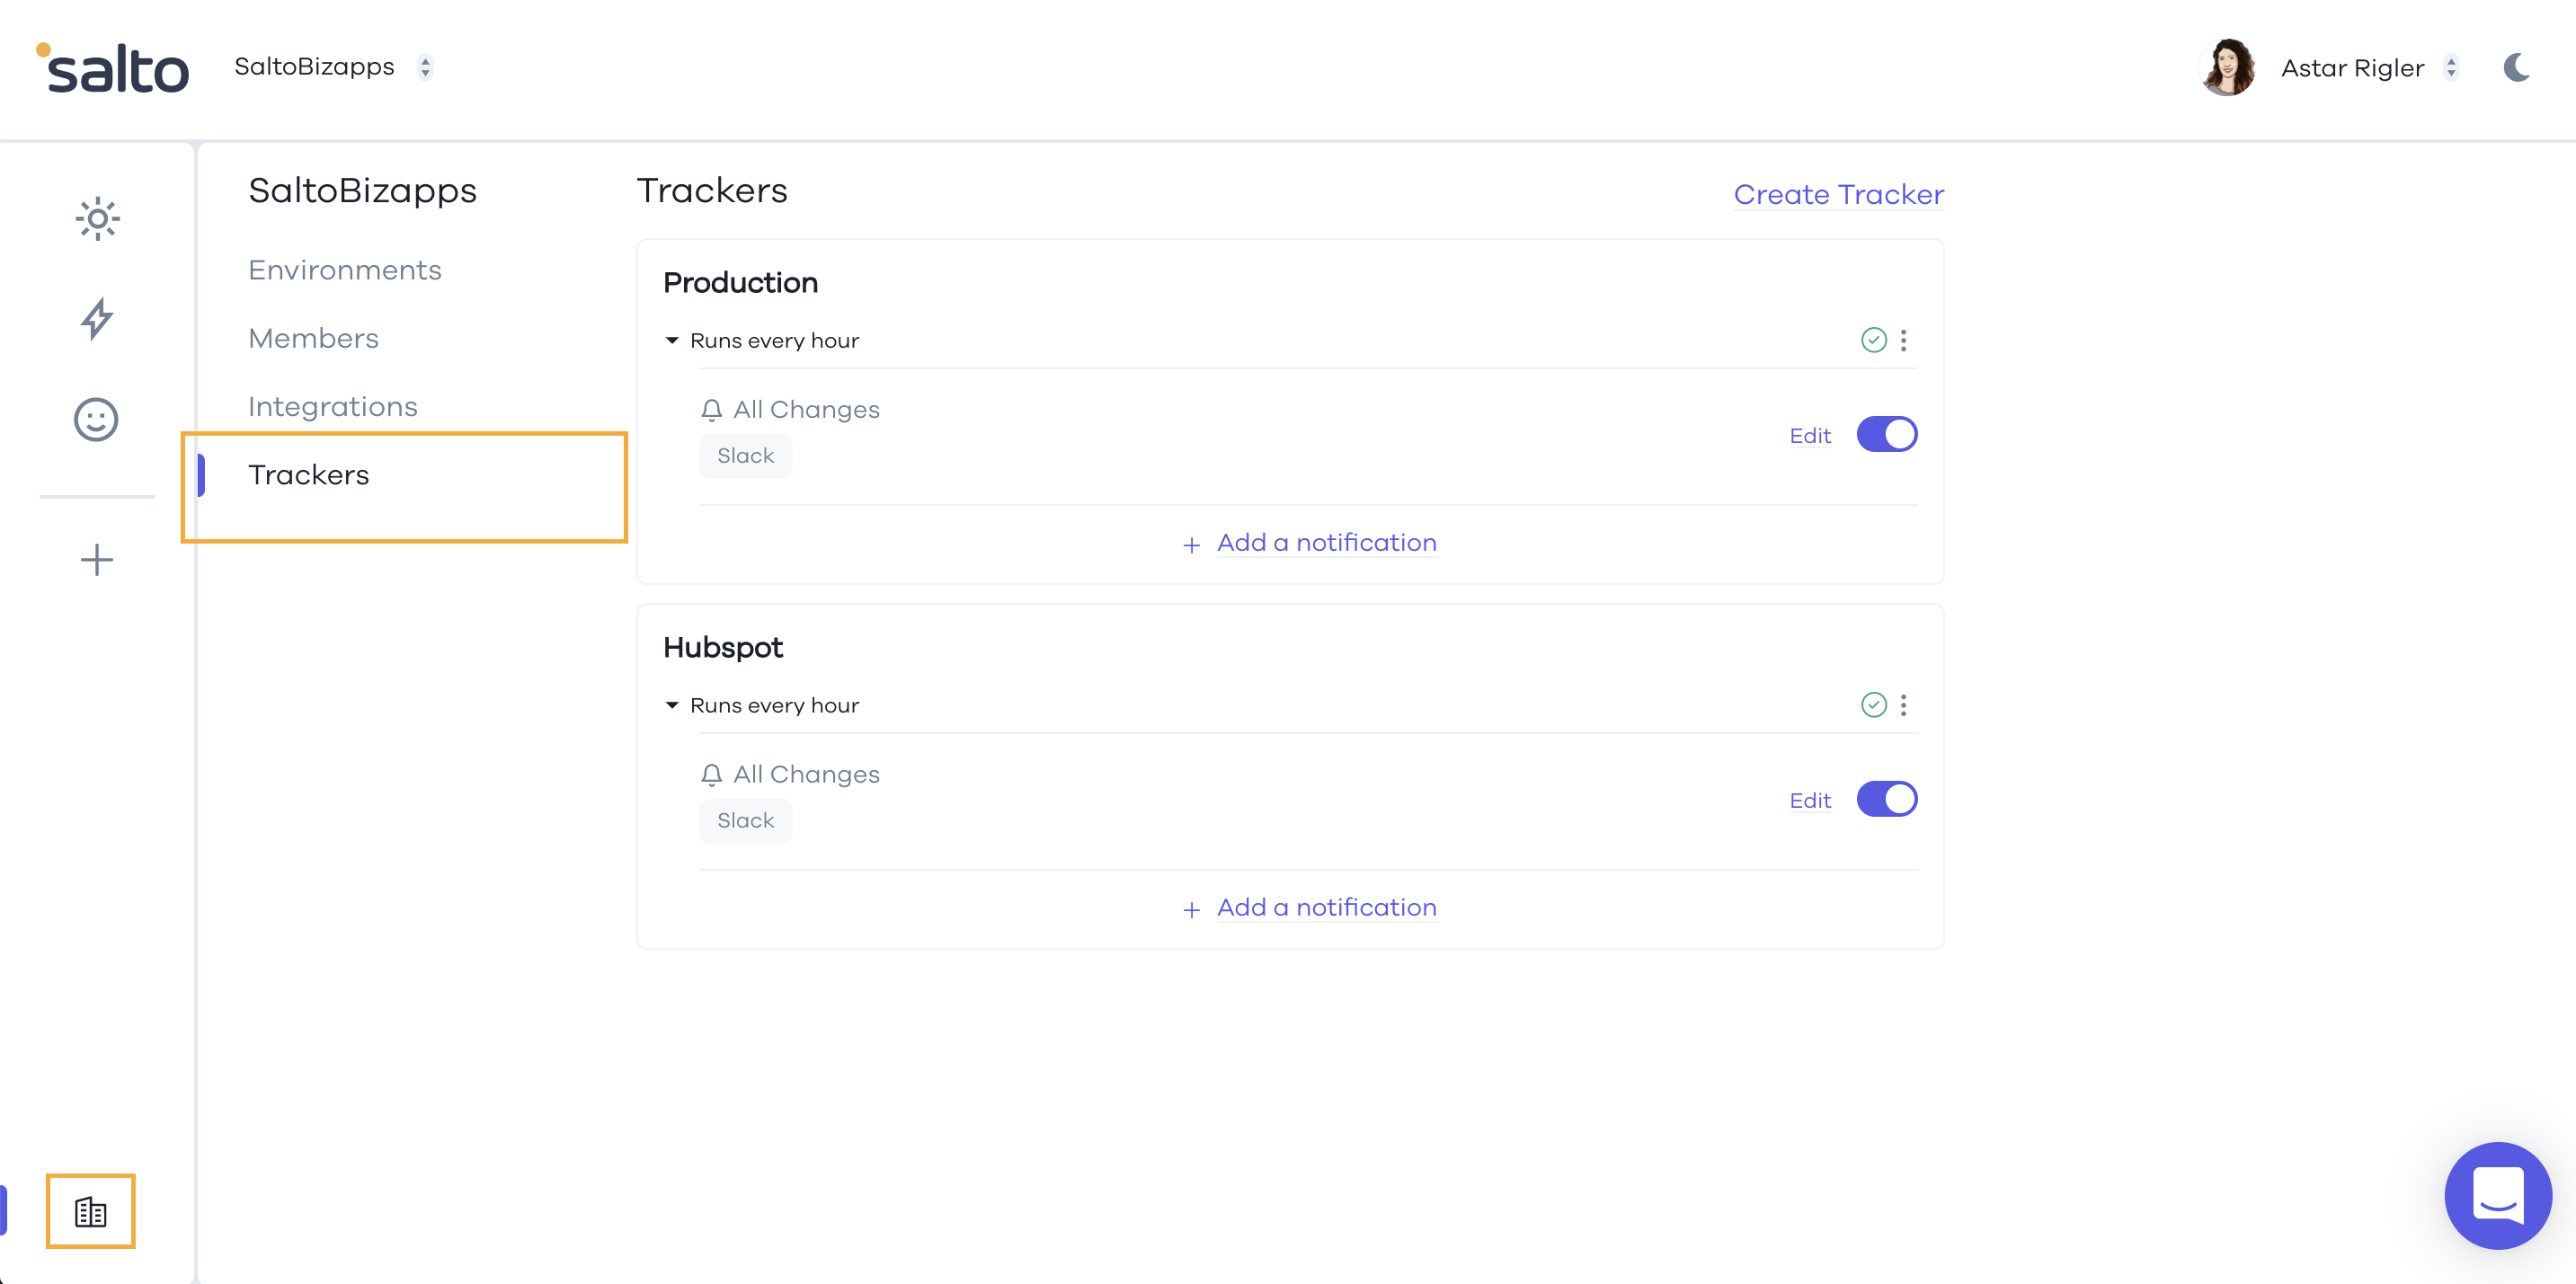Add a notification to Hubspot tracker
The height and width of the screenshot is (1284, 2576).
[x=1325, y=908]
